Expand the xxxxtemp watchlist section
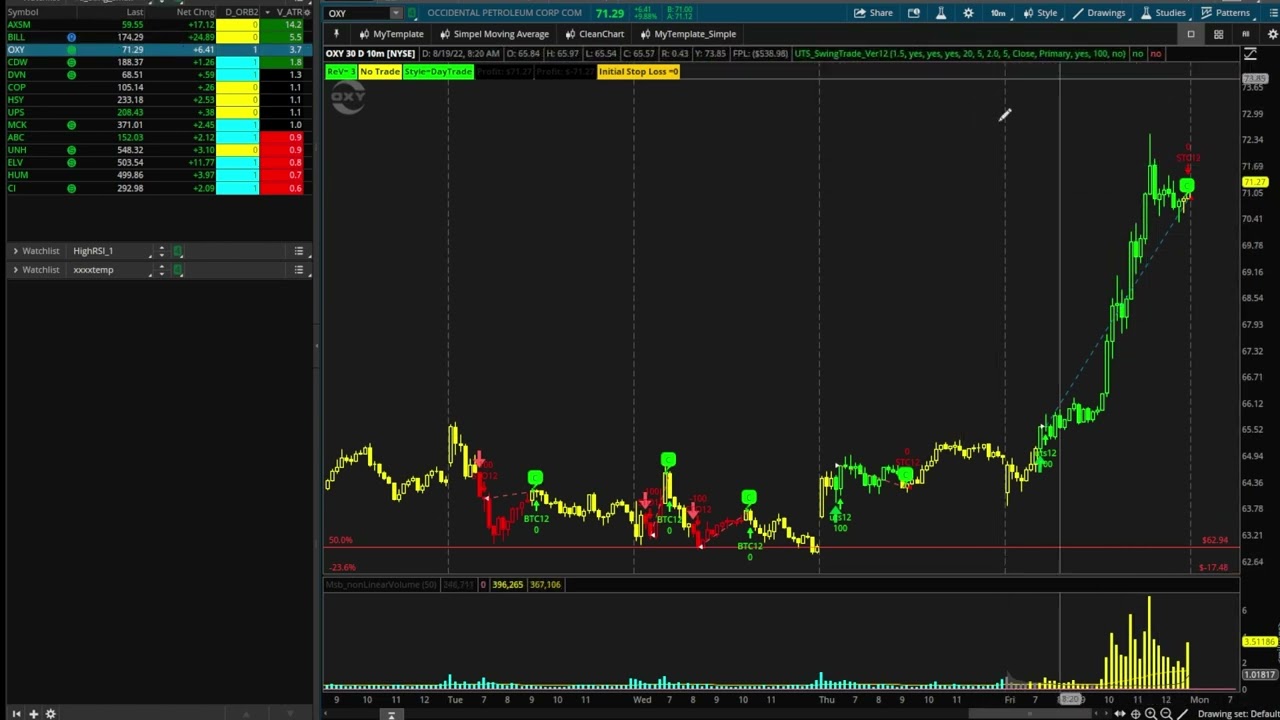Viewport: 1280px width, 720px height. pyautogui.click(x=15, y=270)
